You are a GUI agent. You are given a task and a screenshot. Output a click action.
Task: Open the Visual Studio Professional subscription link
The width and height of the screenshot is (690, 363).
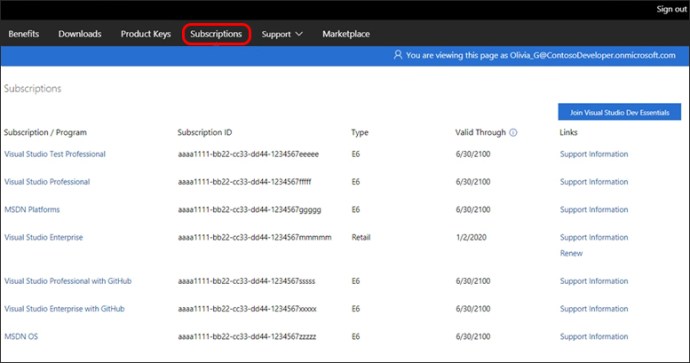coord(47,182)
